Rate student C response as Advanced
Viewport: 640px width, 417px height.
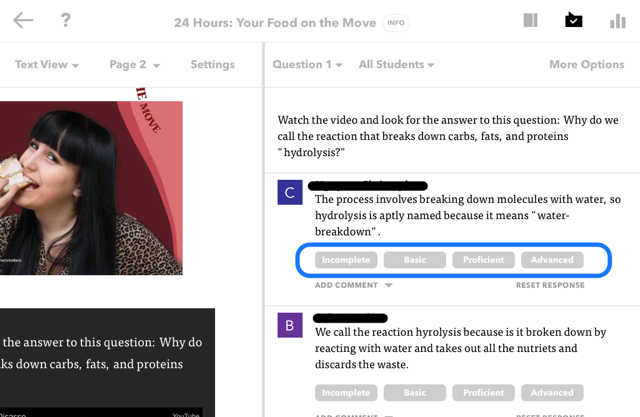coord(552,260)
